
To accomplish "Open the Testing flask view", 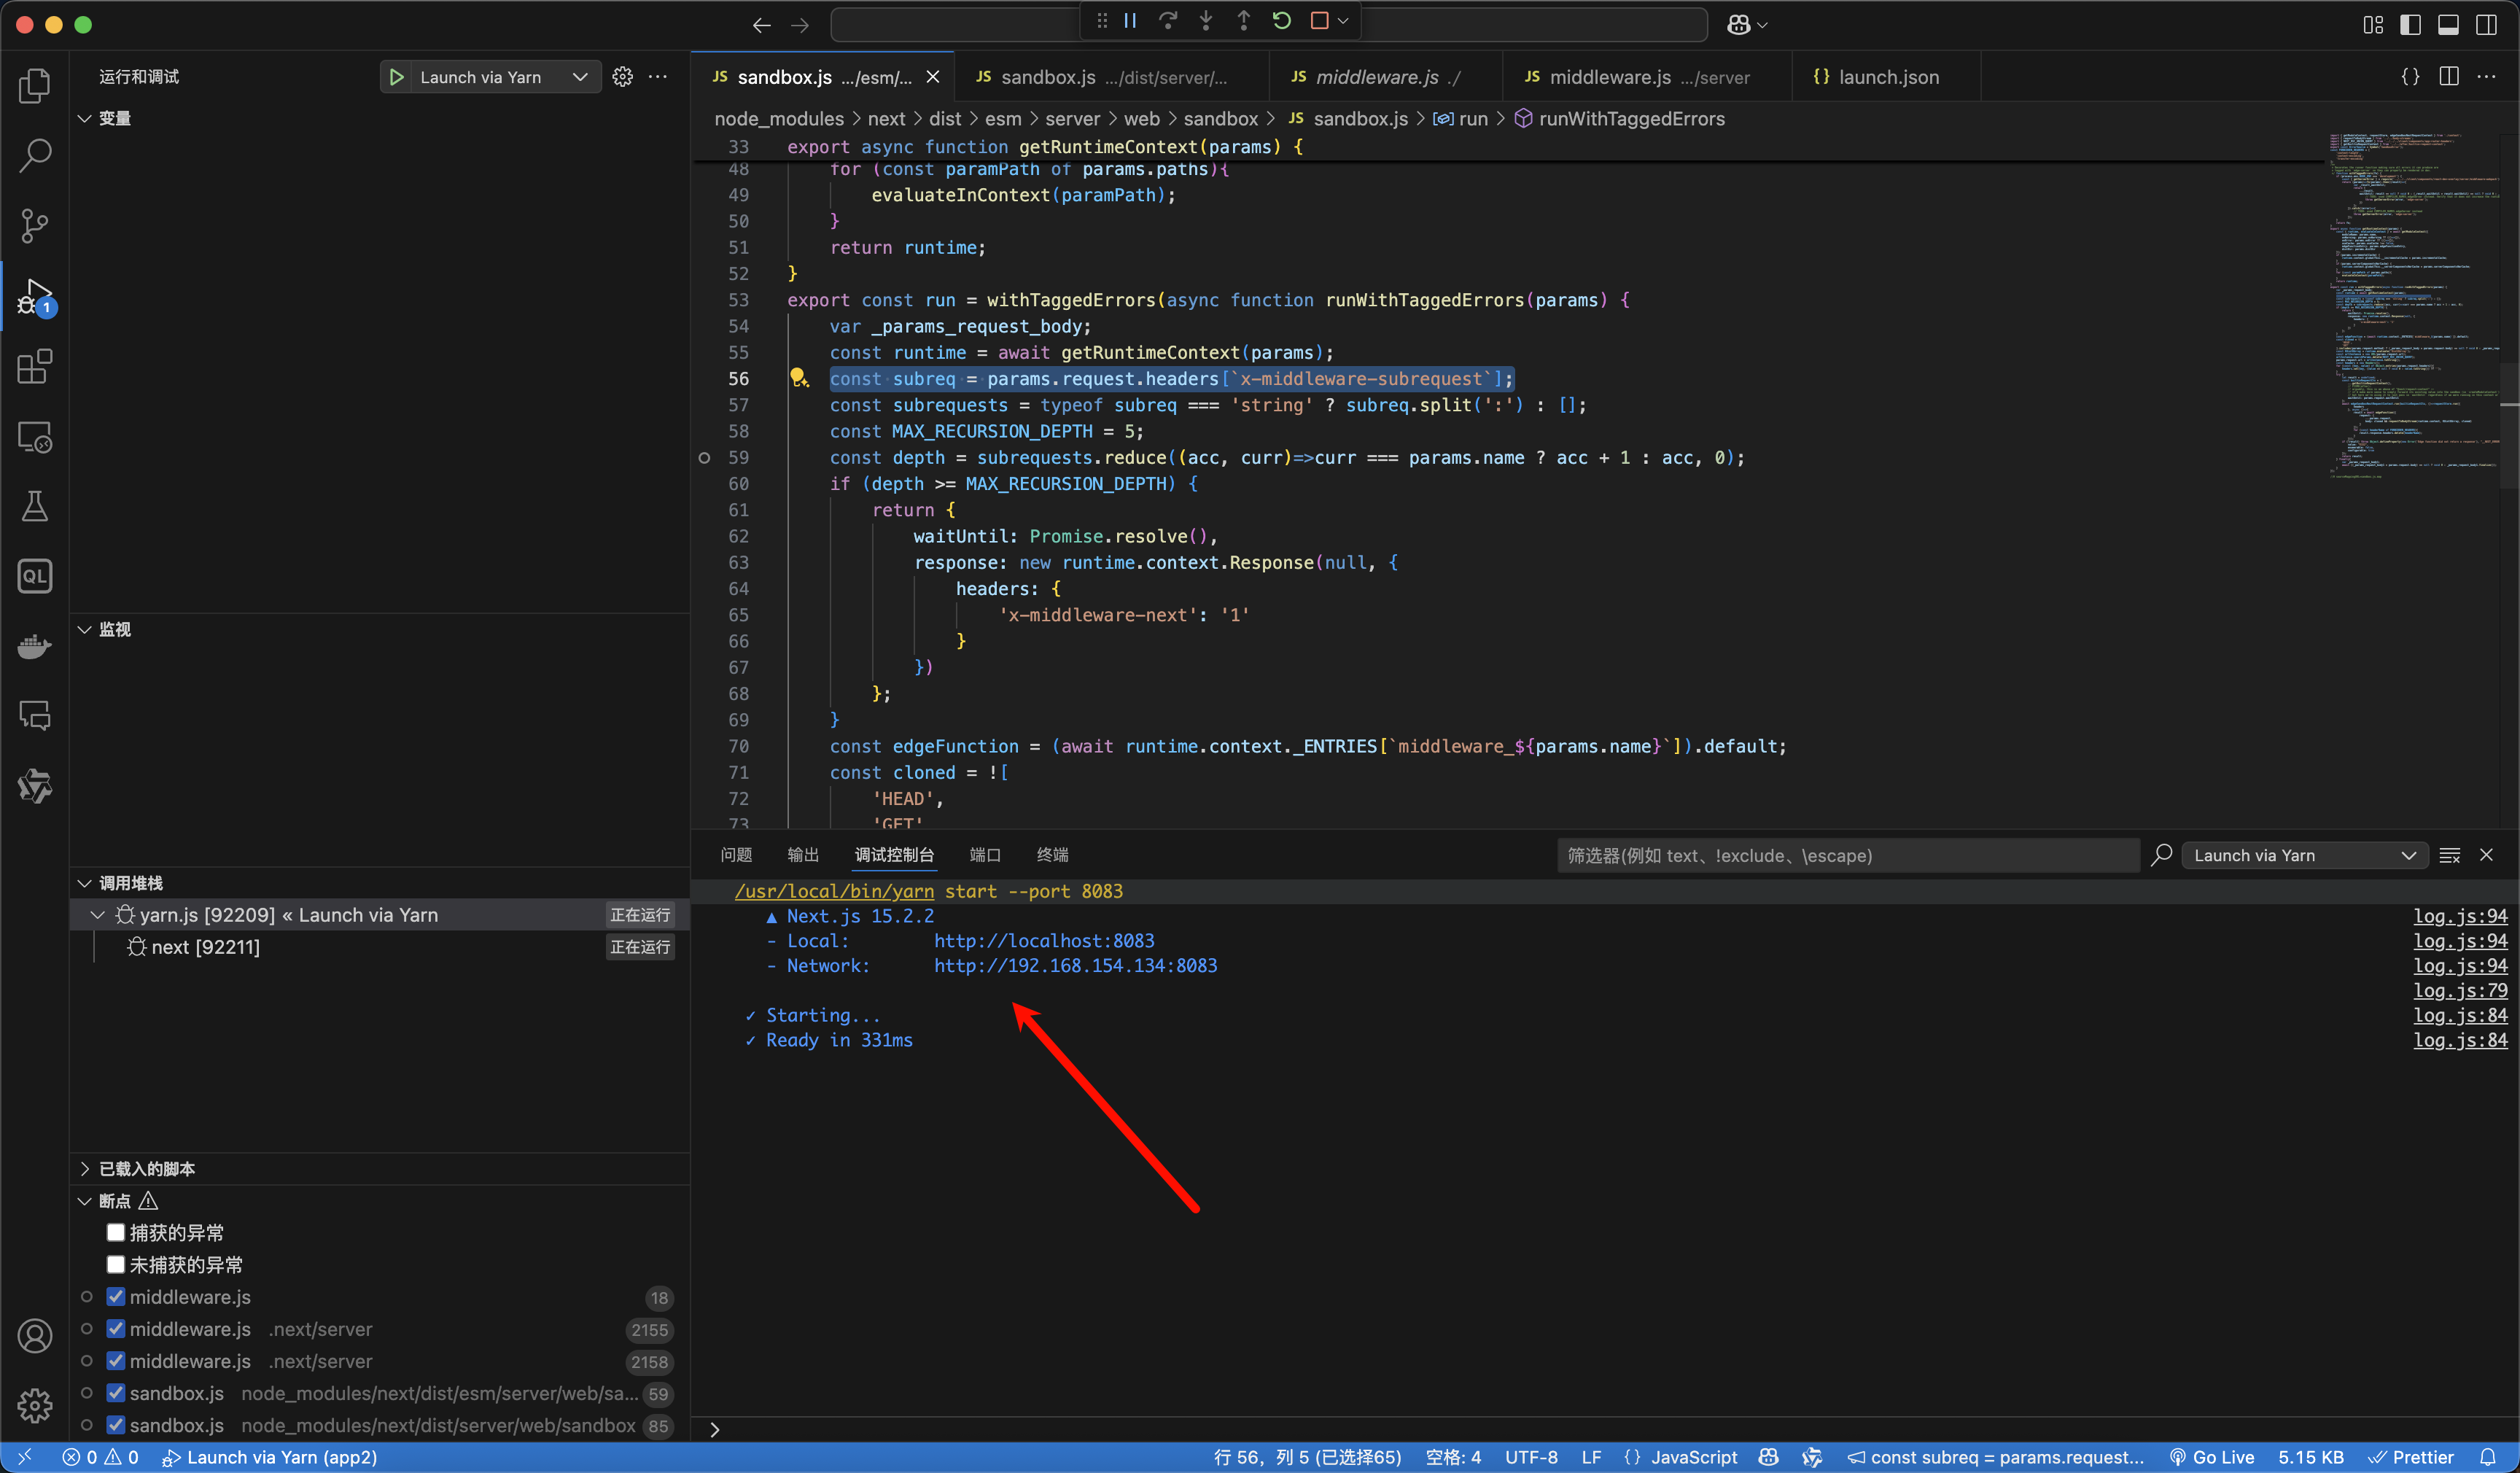I will (35, 506).
